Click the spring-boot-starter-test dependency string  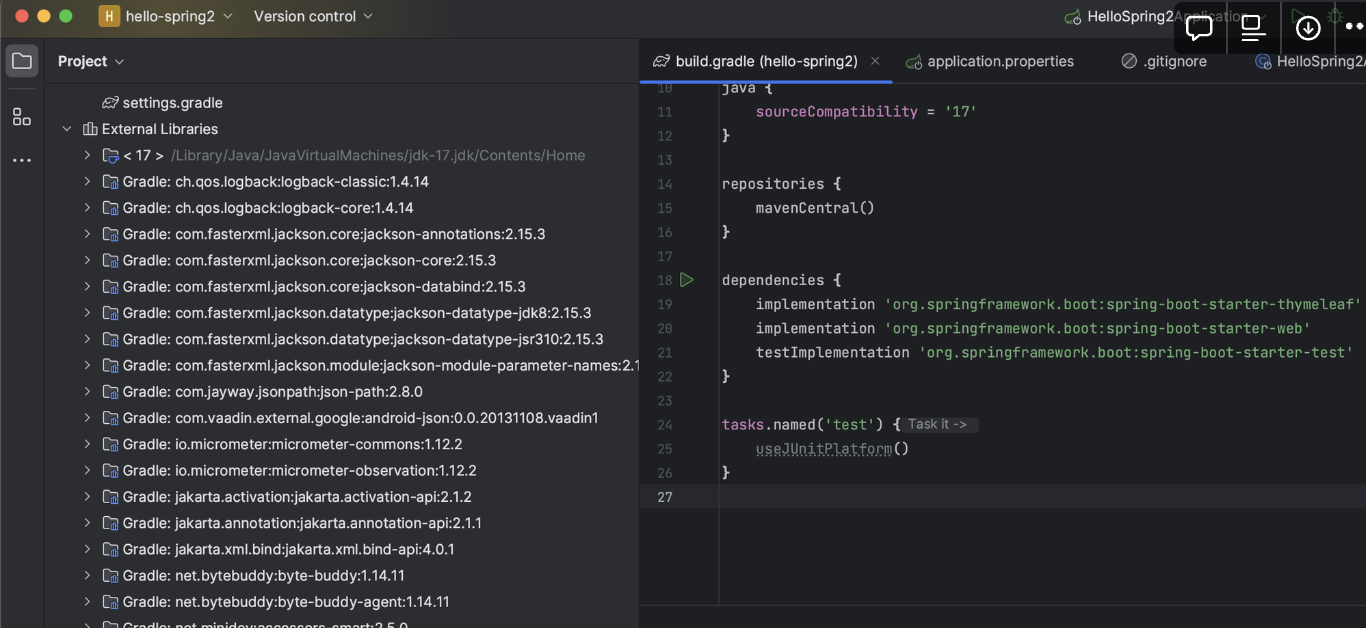pos(1136,352)
